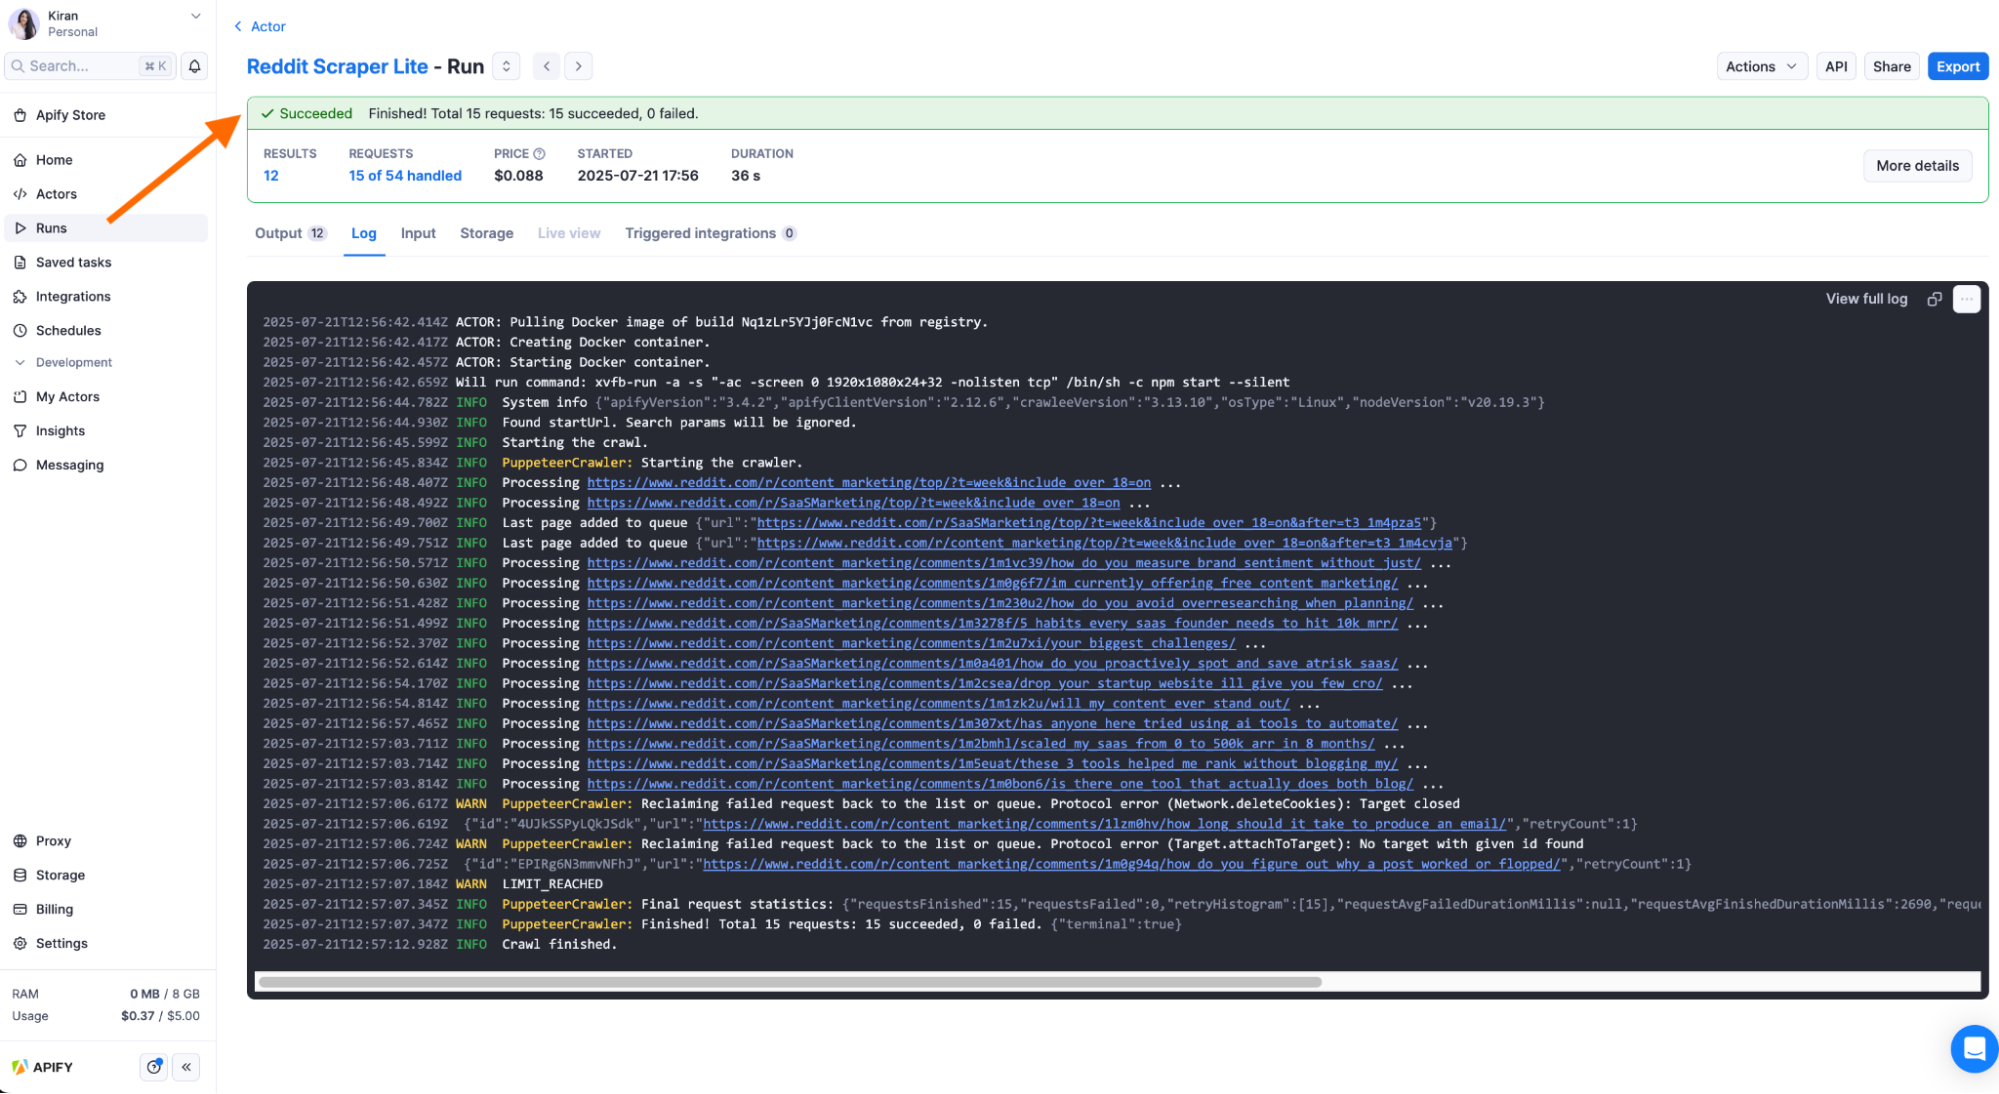The height and width of the screenshot is (1094, 1999).
Task: Open the log three-dots options menu
Action: tap(1966, 299)
